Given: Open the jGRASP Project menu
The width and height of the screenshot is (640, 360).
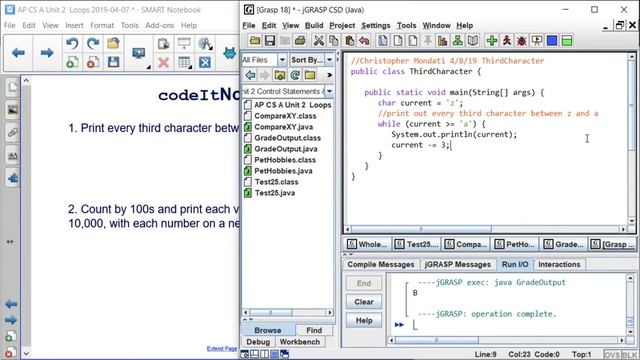Looking at the screenshot, I should point(342,25).
